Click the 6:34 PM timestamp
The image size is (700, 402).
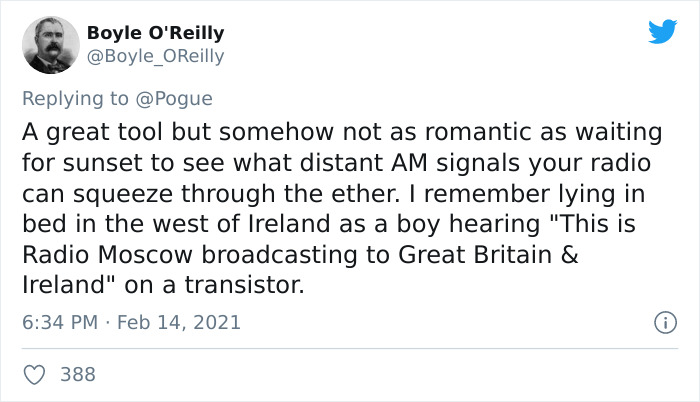point(58,323)
